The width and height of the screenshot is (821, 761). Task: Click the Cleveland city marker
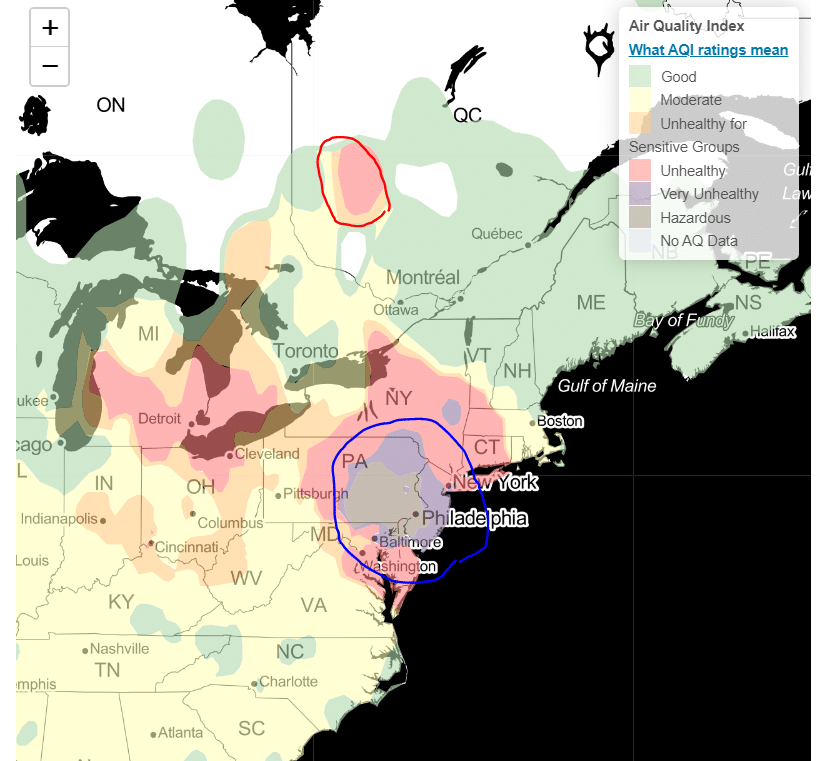coord(230,454)
